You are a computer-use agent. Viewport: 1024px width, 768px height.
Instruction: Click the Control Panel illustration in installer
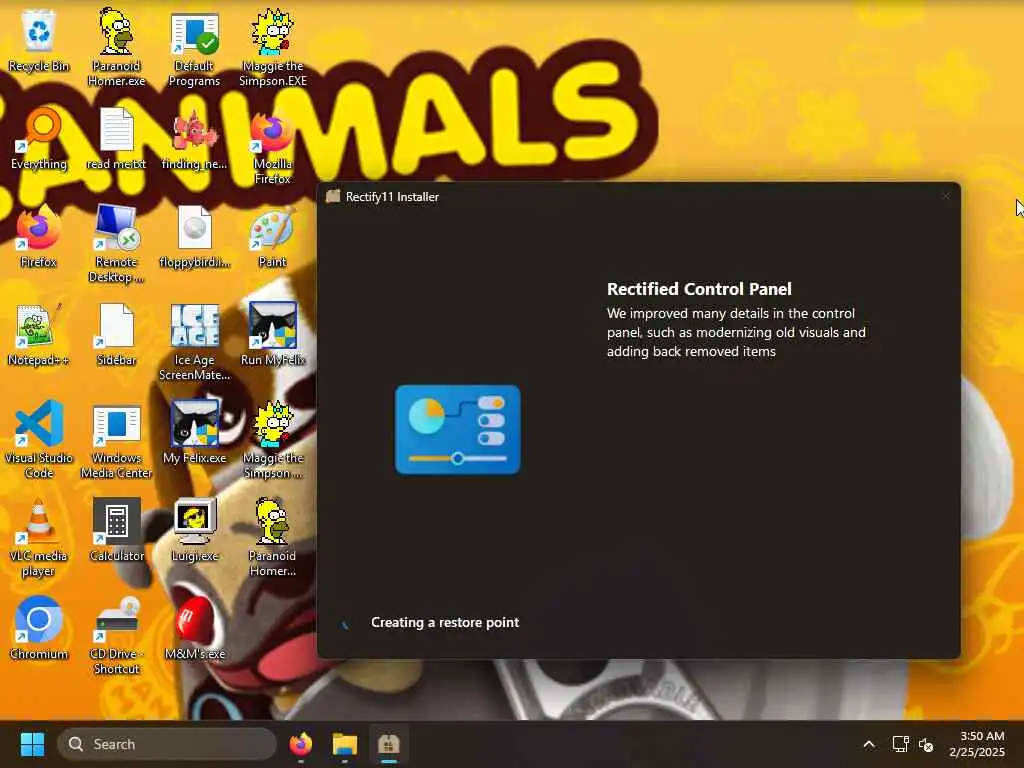tap(458, 429)
